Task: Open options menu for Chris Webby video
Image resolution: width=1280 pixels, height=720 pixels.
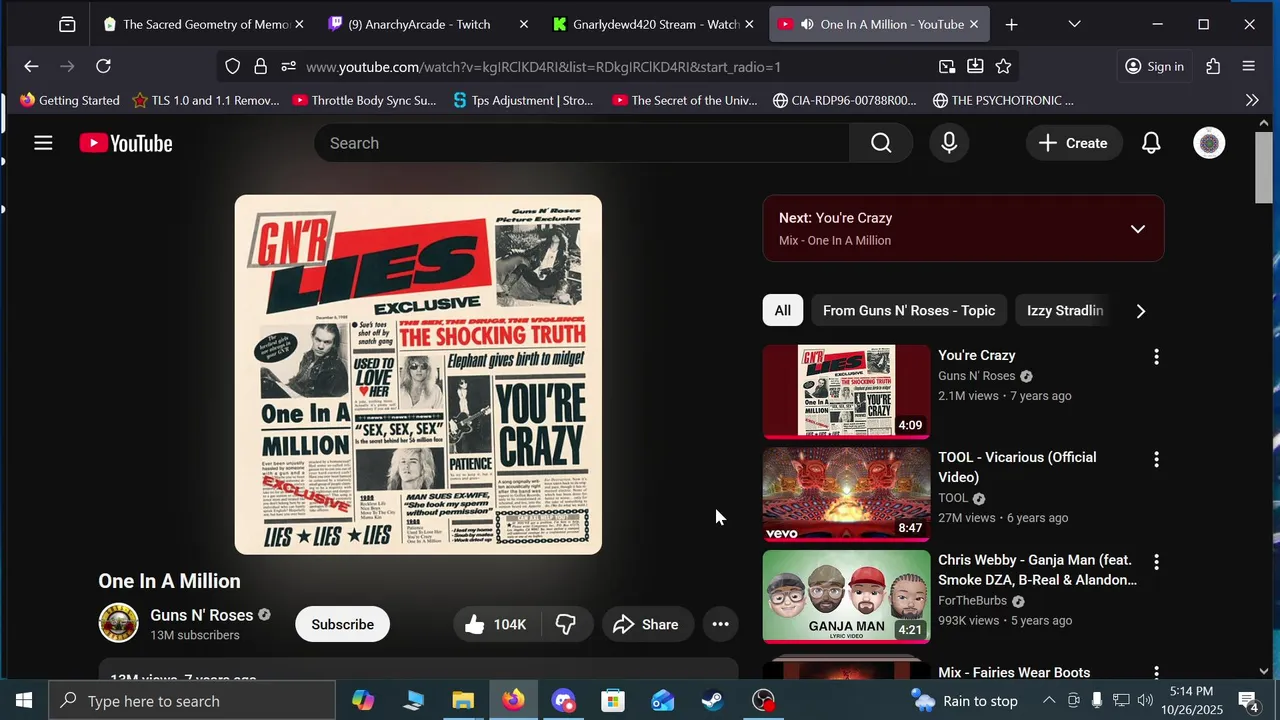Action: [x=1156, y=562]
